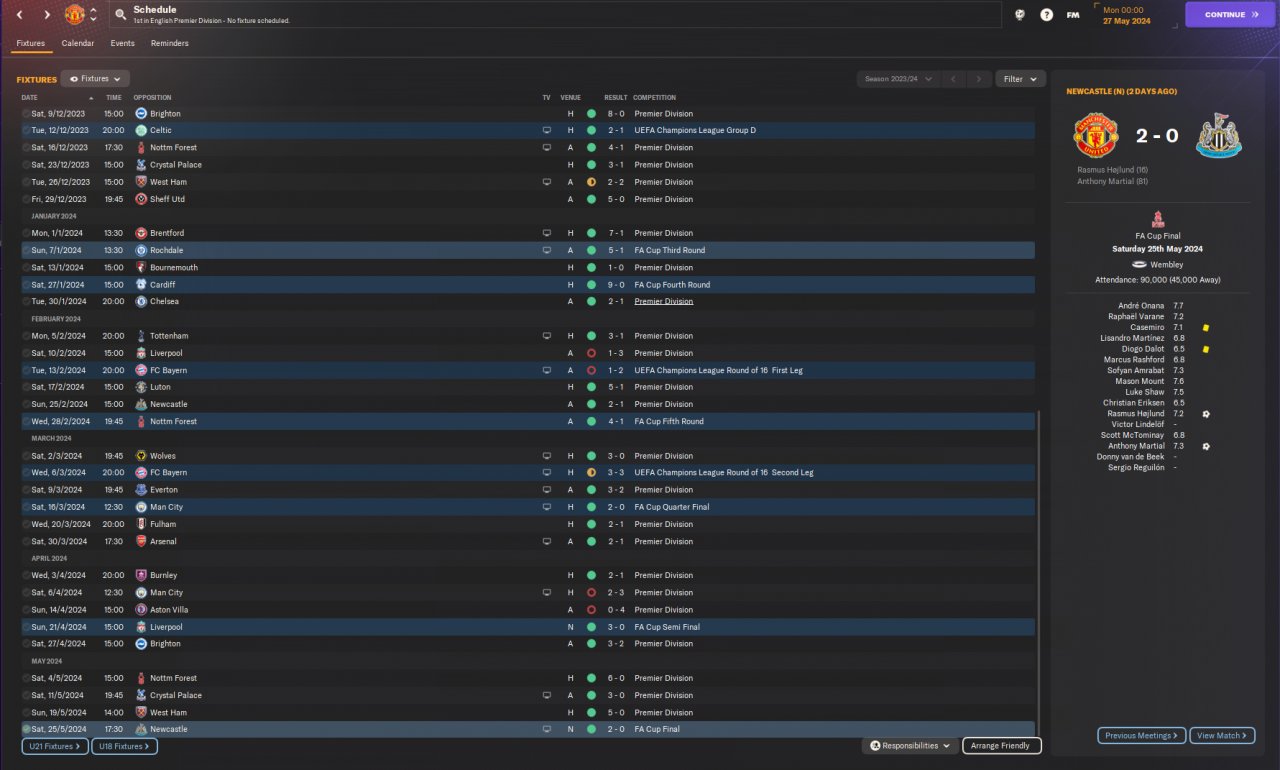Open Previous Meetings

[1142, 736]
